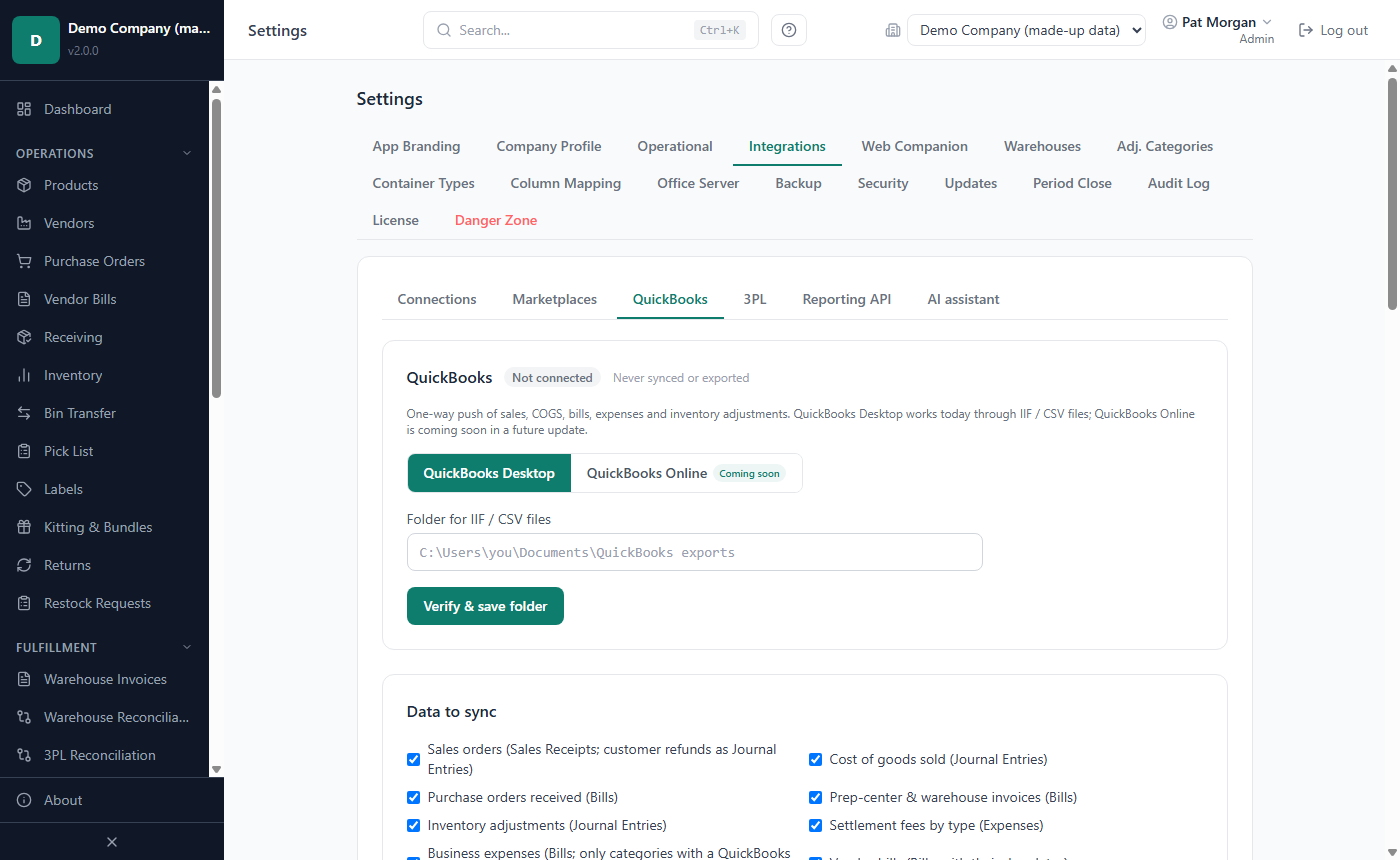Select the QuickBooks Desktop option
1400x860 pixels.
[489, 473]
